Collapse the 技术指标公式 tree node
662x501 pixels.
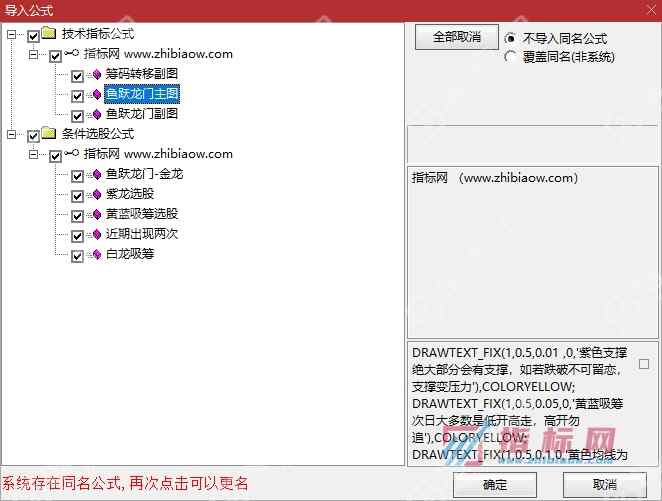(12, 34)
